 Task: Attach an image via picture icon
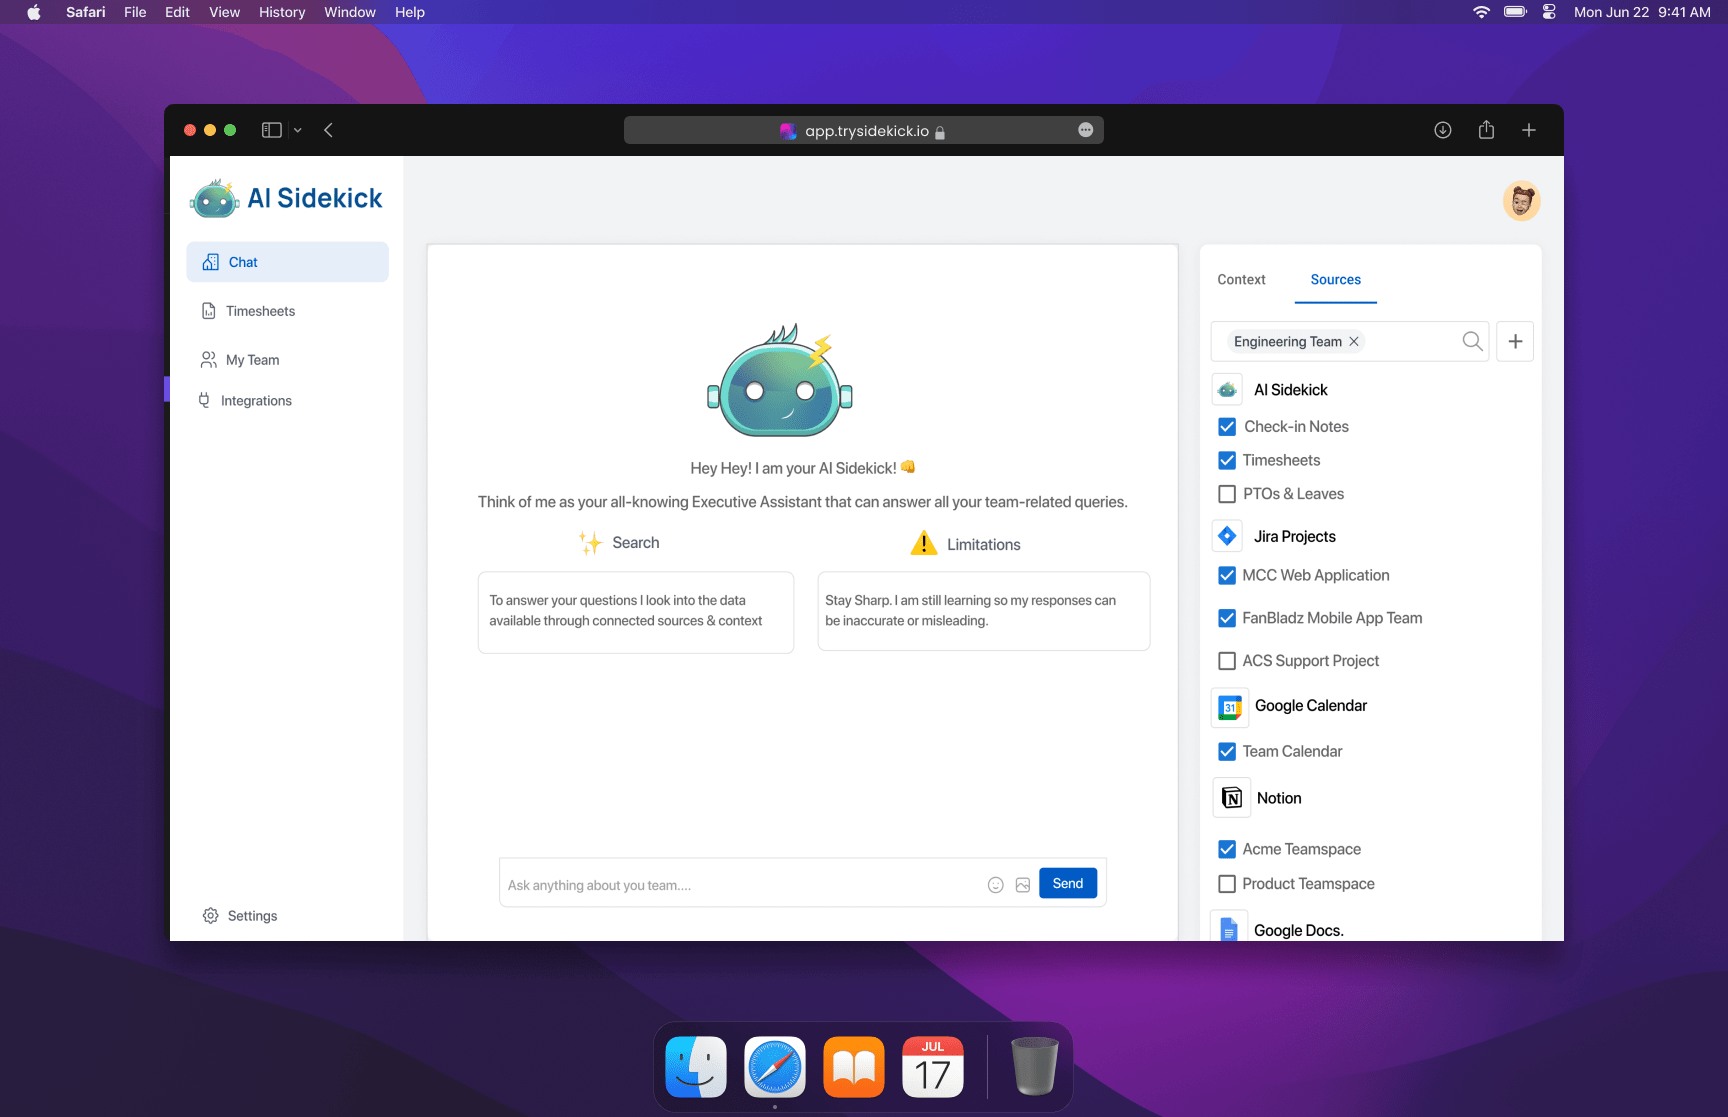tap(1023, 885)
